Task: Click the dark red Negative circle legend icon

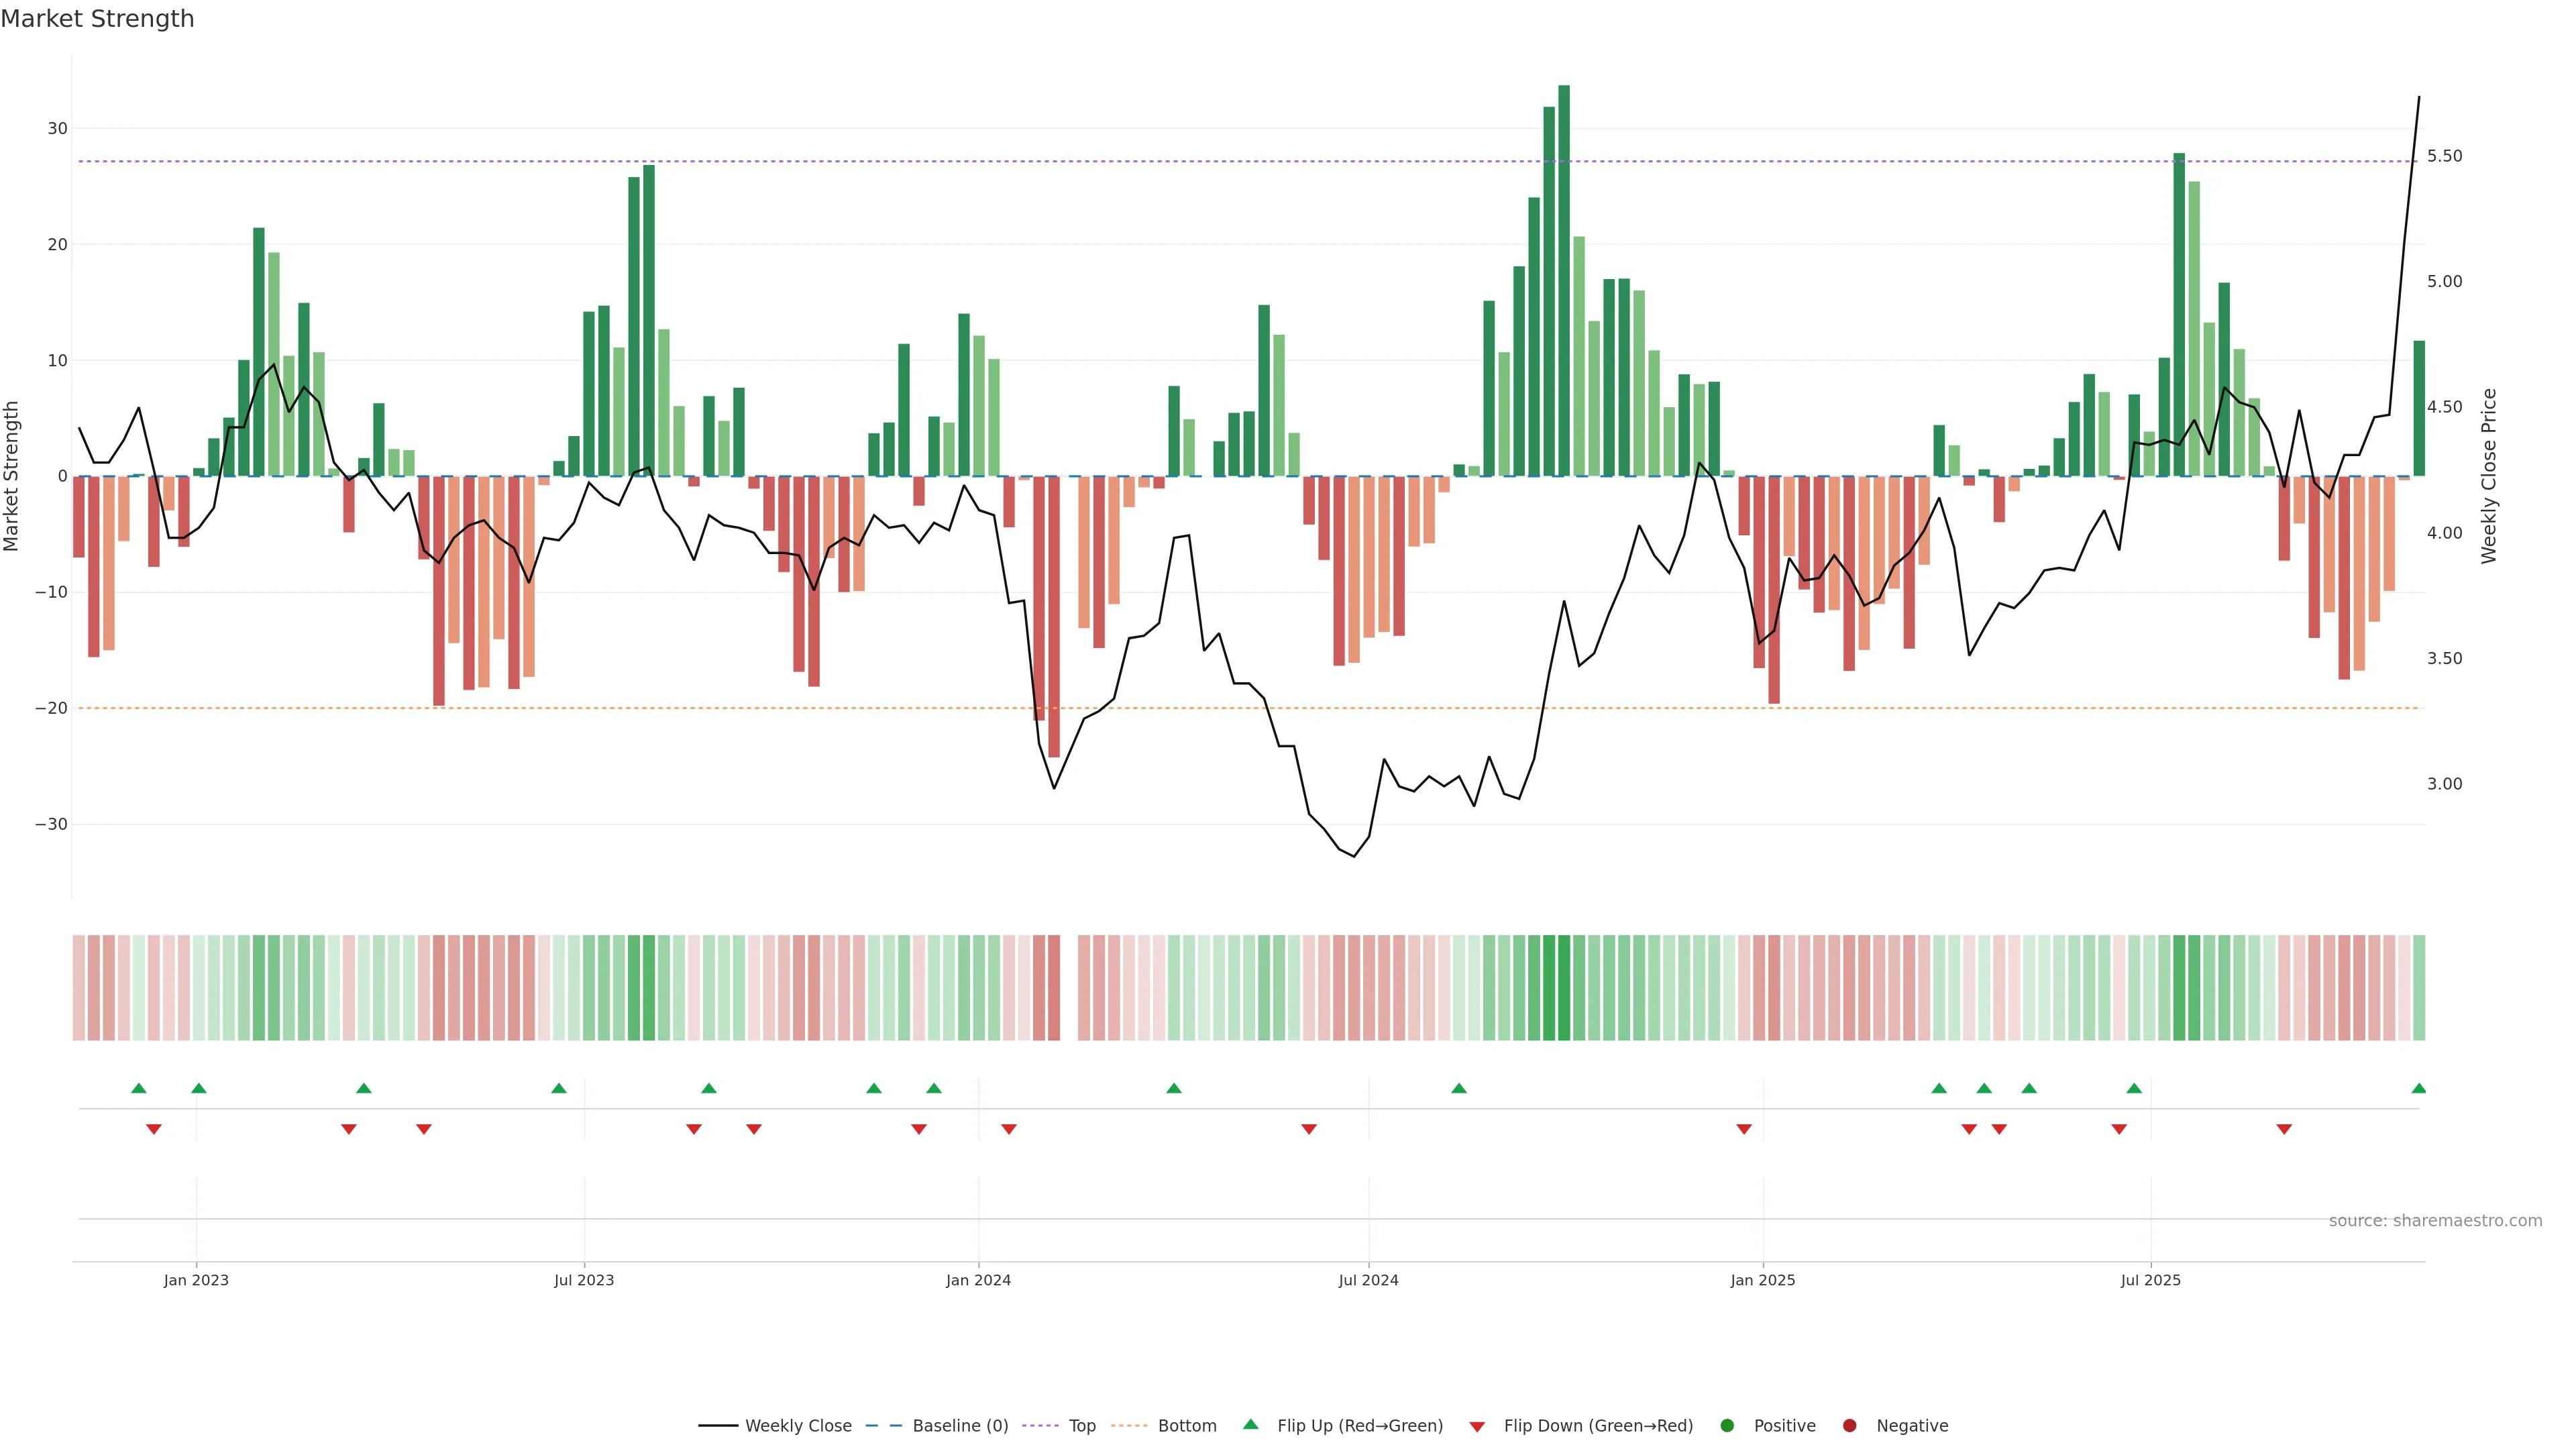Action: coord(1849,1426)
